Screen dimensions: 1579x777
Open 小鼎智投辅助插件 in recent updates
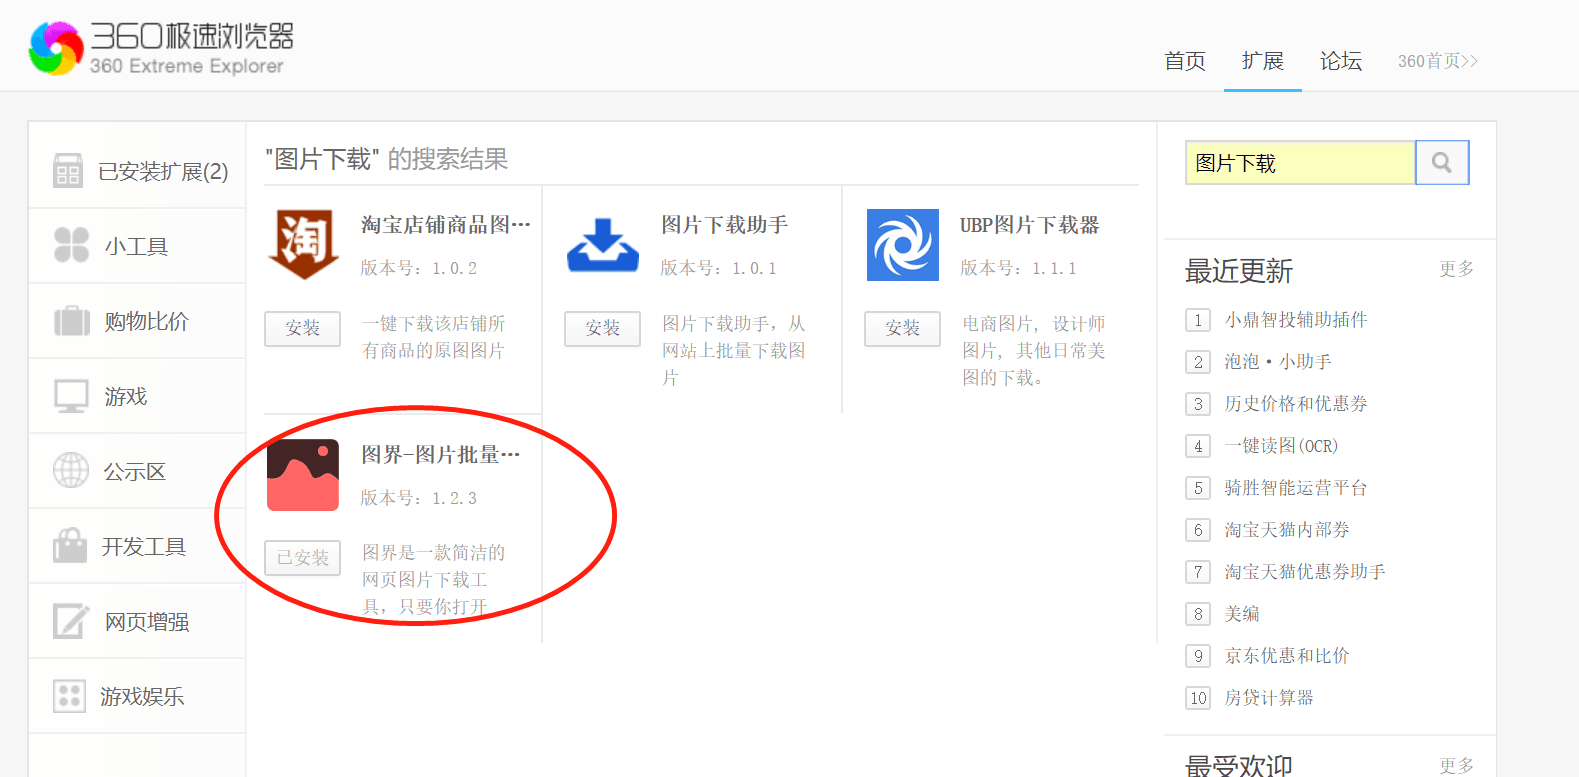click(1296, 320)
